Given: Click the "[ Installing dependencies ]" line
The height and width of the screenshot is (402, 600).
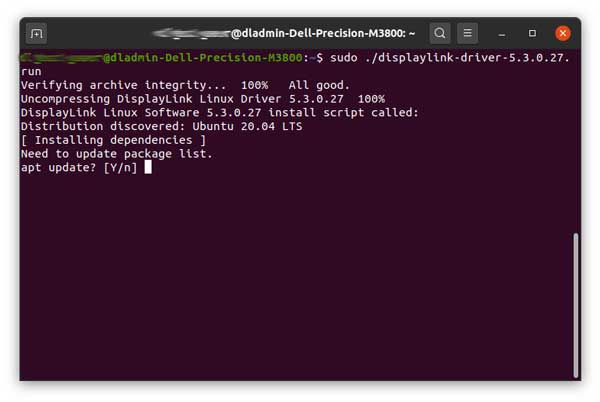Looking at the screenshot, I should point(113,140).
